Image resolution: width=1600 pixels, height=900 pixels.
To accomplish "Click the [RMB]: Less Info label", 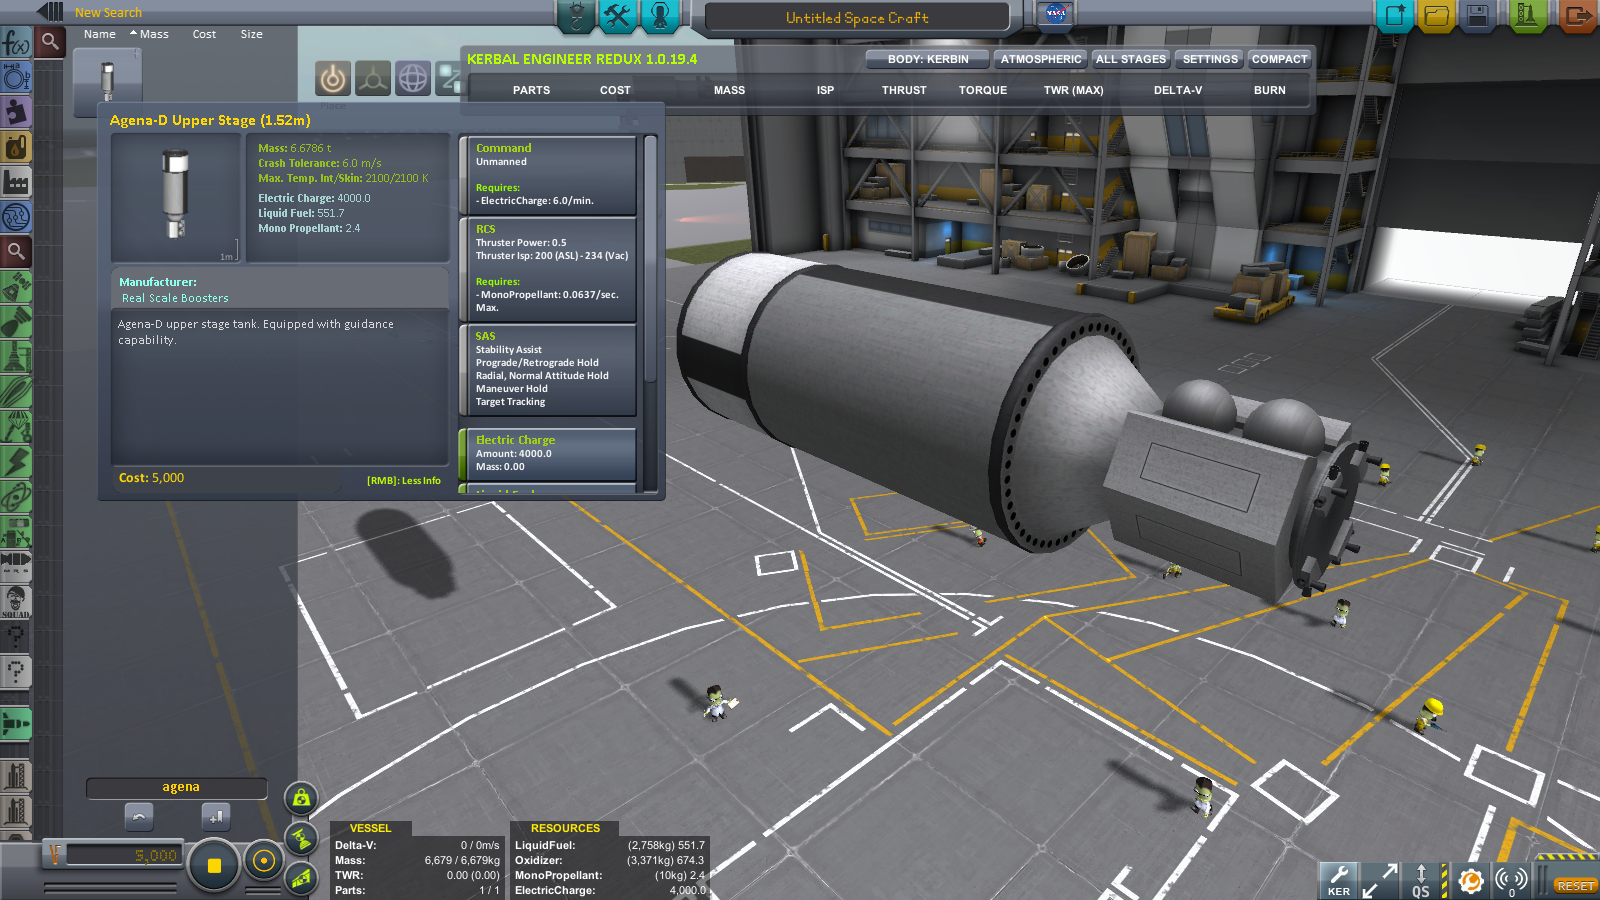I will pos(404,481).
